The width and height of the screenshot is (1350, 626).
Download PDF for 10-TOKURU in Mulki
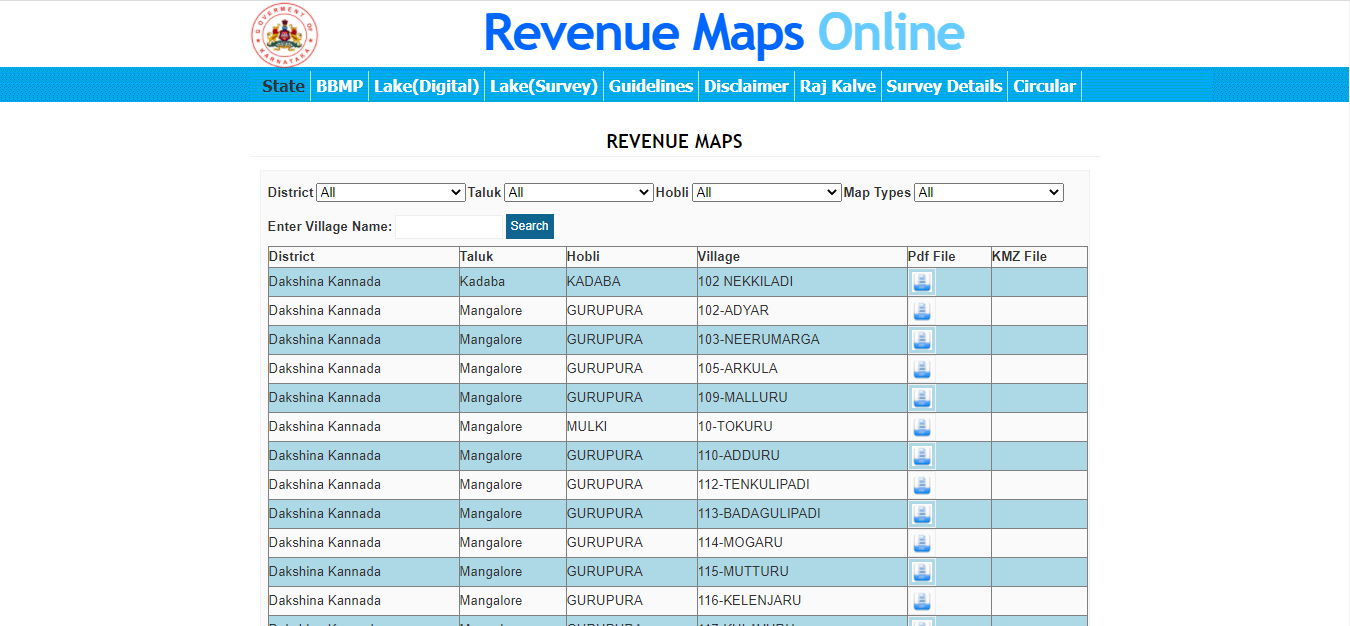point(922,427)
